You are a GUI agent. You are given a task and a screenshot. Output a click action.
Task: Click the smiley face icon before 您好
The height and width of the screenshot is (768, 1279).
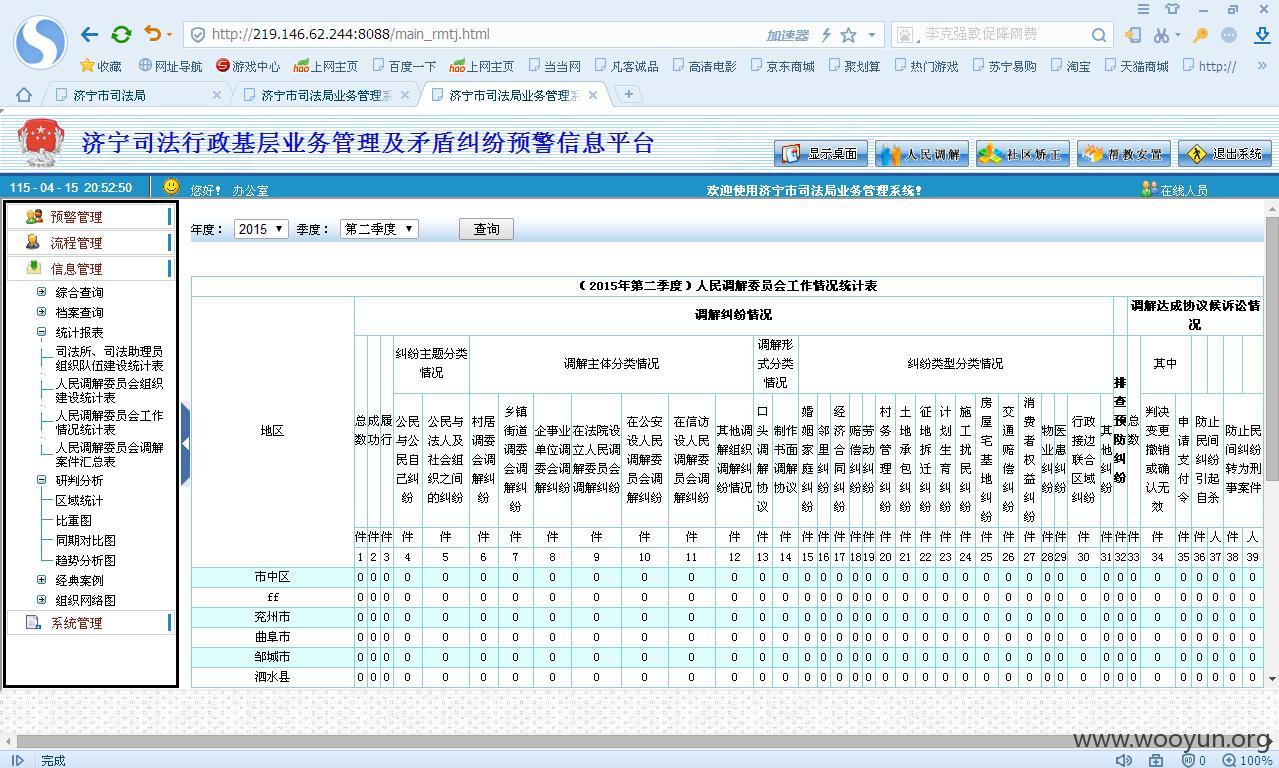[x=171, y=187]
